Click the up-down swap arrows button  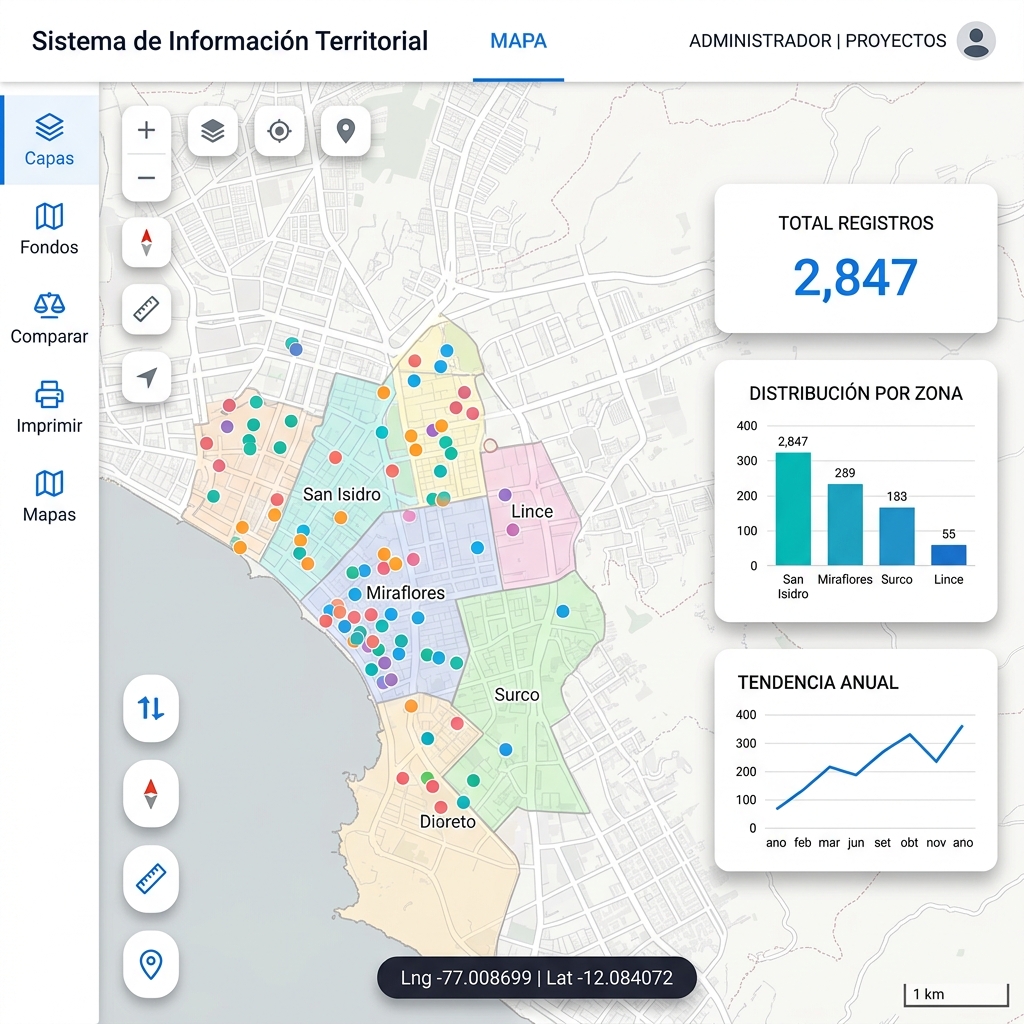[151, 708]
